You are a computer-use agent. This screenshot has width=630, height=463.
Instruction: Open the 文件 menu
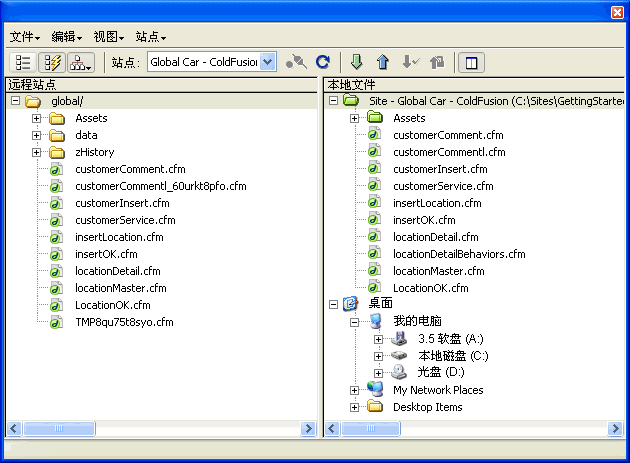coord(26,37)
